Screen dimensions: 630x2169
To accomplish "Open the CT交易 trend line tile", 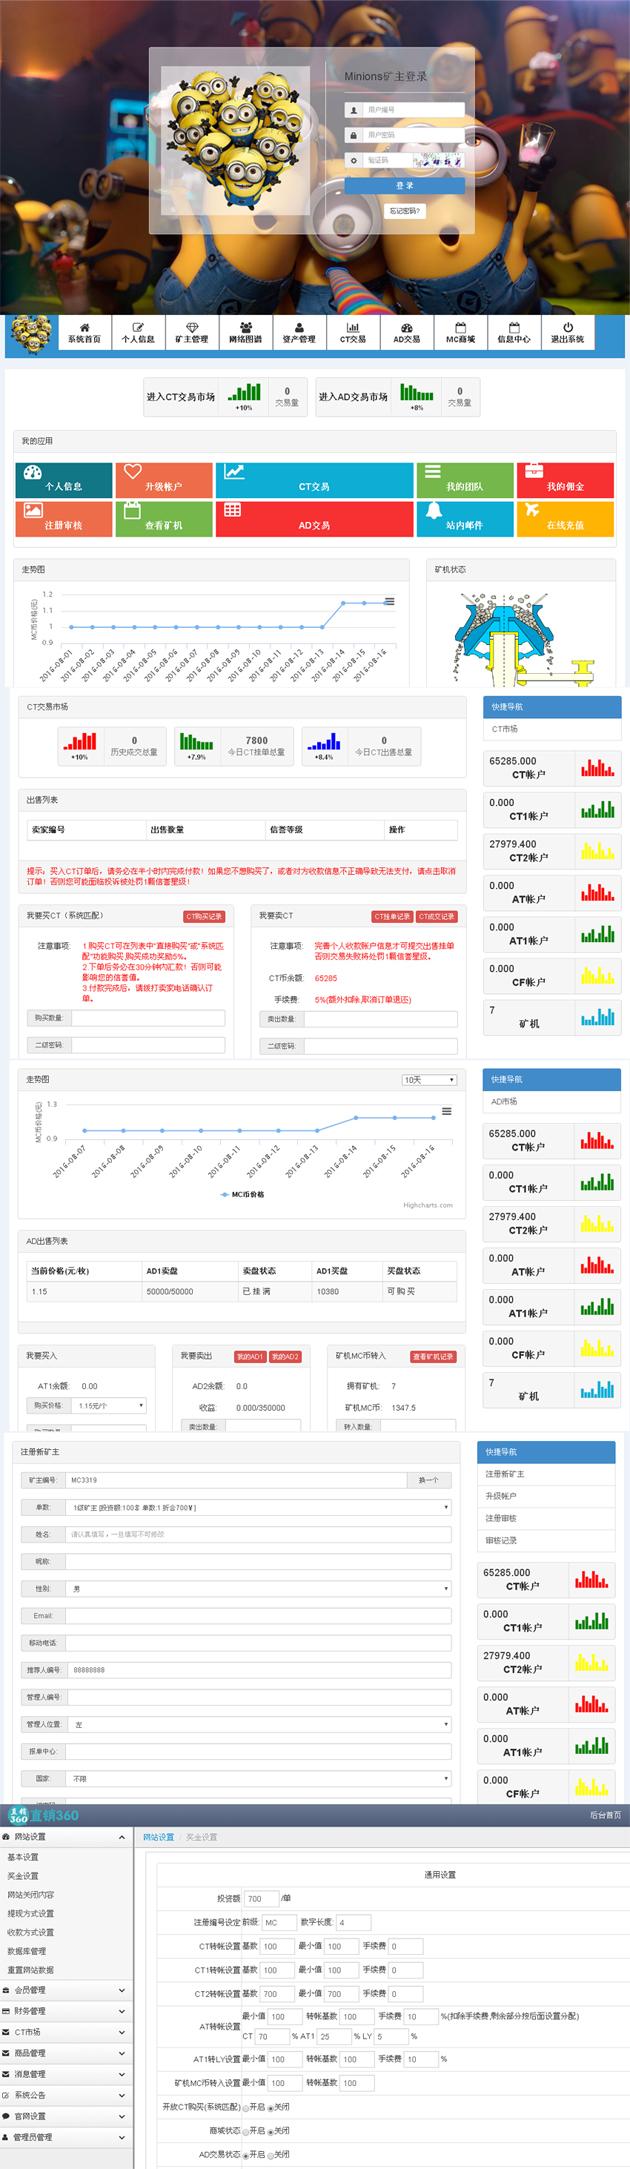I will pyautogui.click(x=314, y=480).
